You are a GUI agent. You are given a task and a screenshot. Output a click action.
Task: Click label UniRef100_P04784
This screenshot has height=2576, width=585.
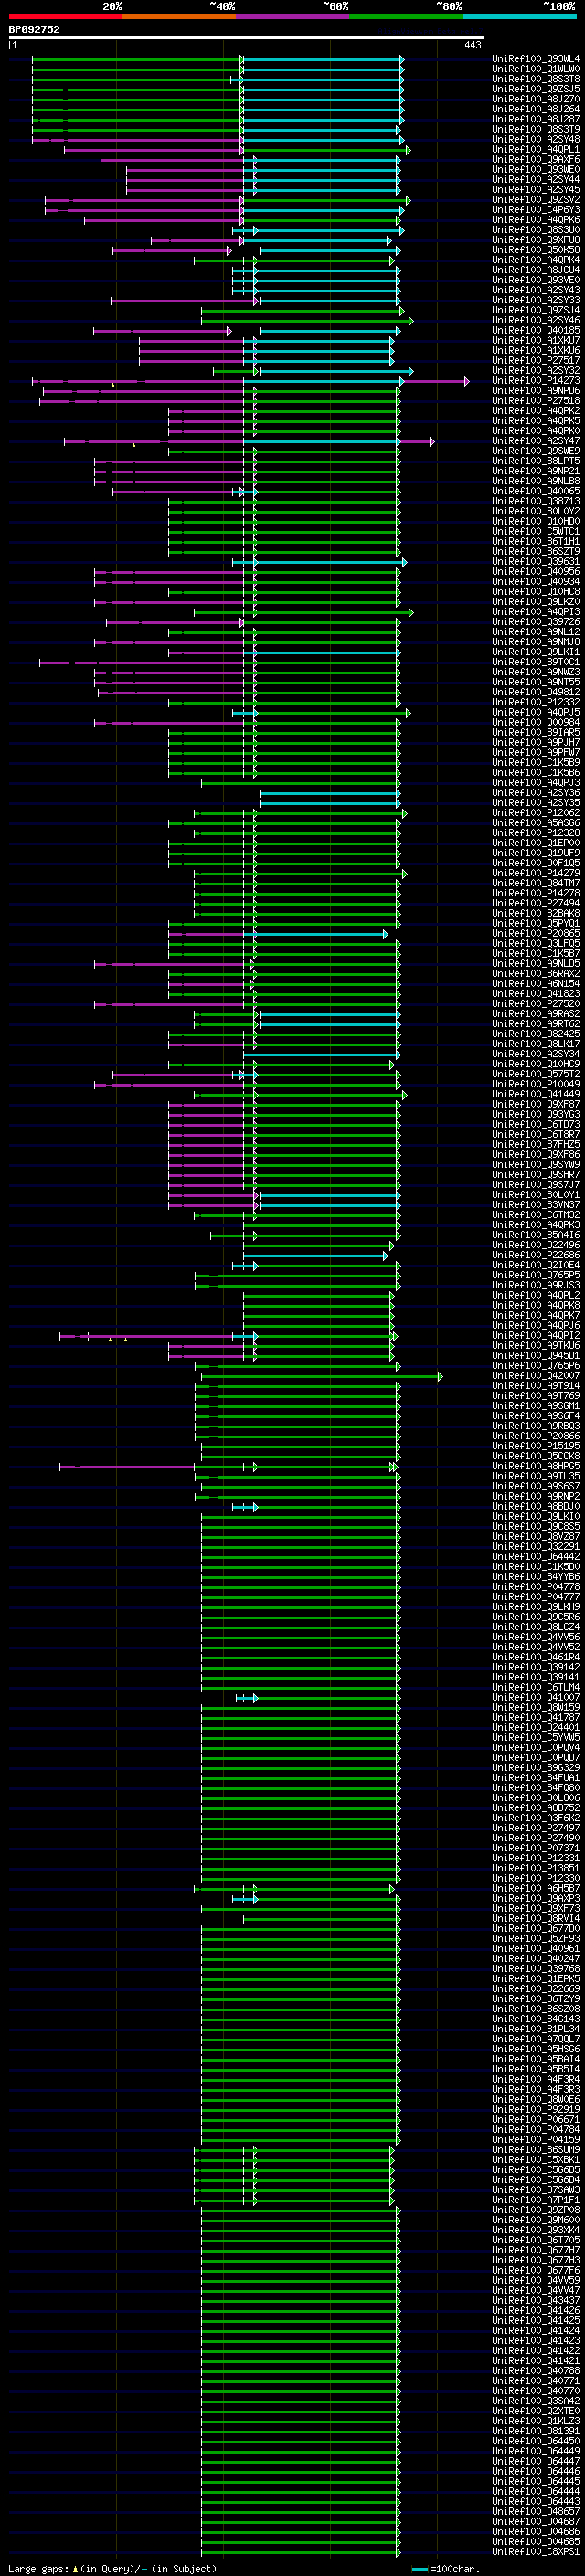536,2129
